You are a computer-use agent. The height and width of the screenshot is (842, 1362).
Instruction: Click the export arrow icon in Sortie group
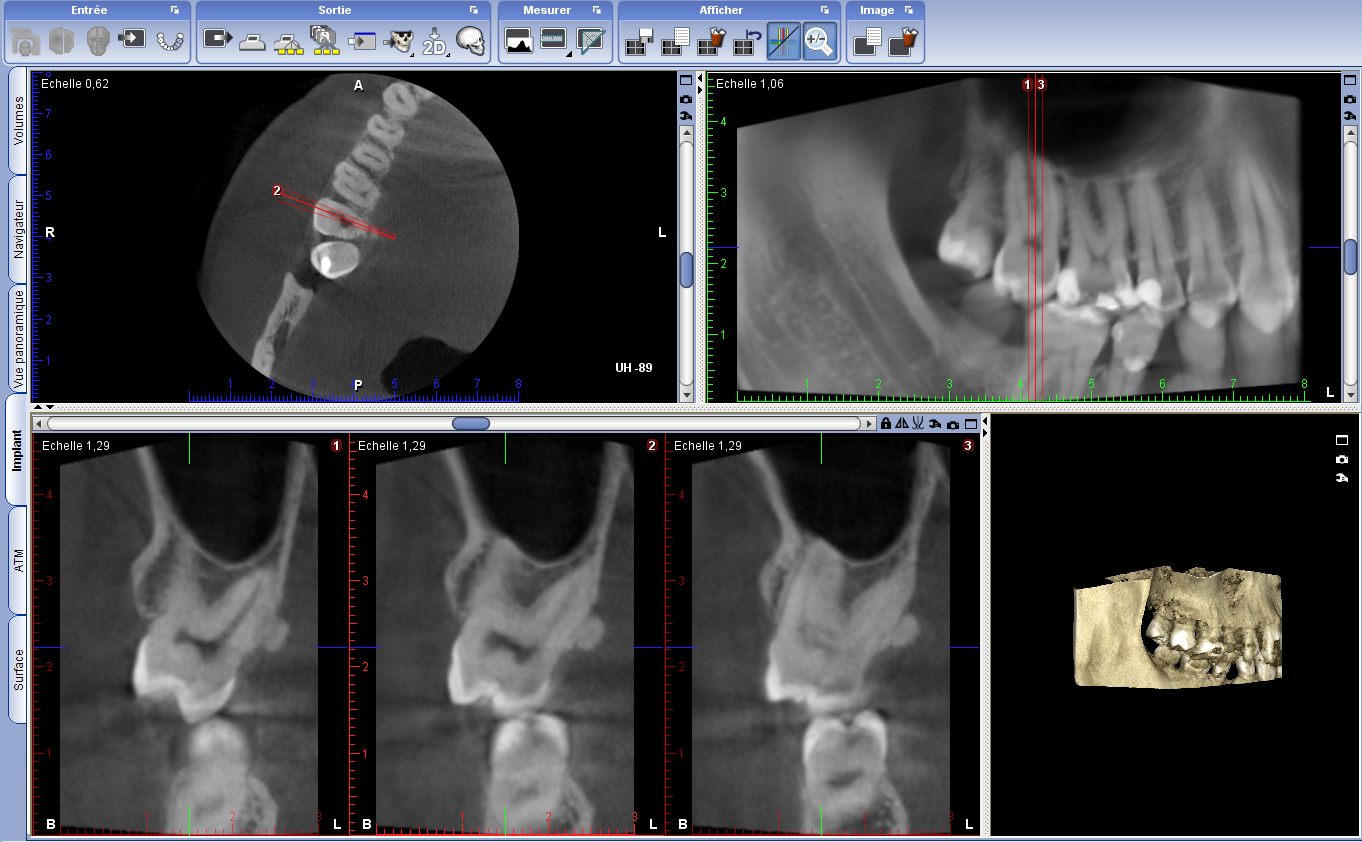pyautogui.click(x=217, y=40)
